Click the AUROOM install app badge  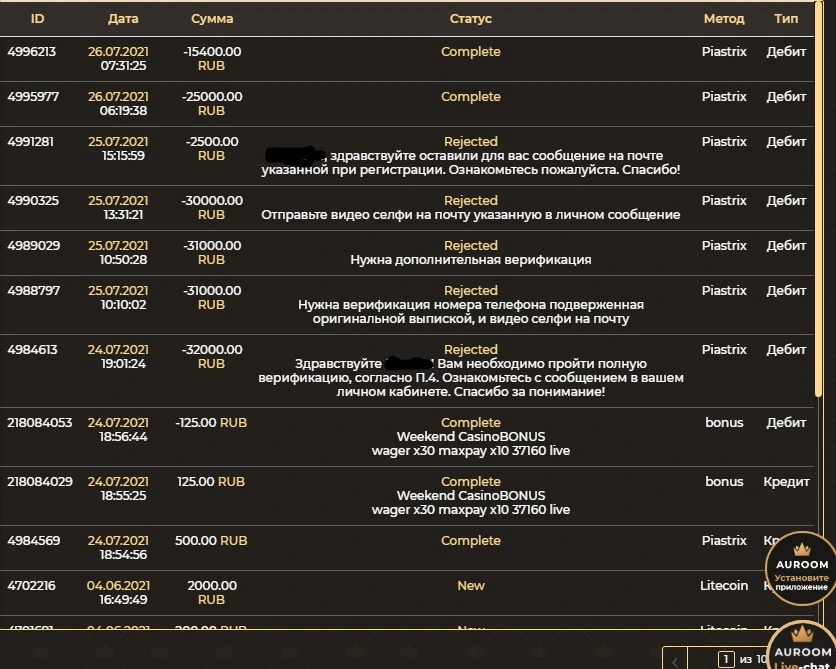pyautogui.click(x=801, y=569)
